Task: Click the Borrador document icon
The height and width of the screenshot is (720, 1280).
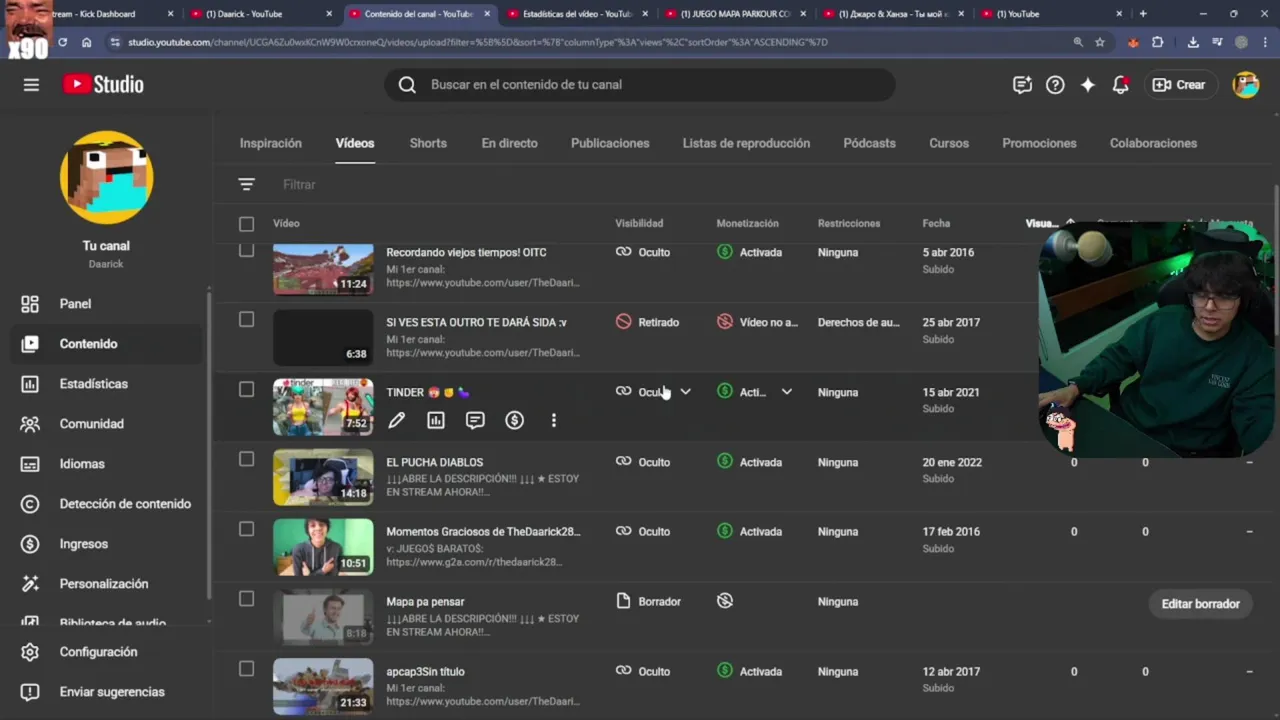Action: click(x=624, y=601)
